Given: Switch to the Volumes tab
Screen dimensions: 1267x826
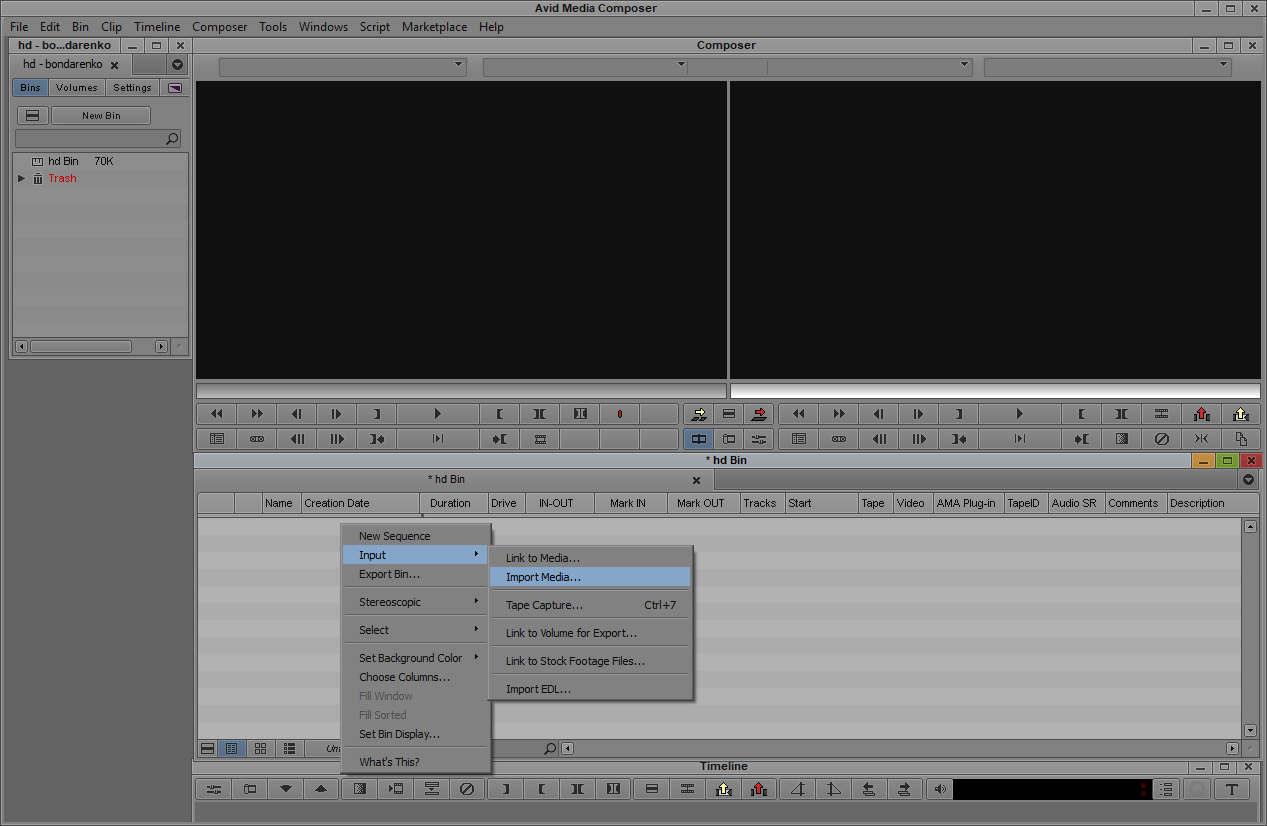Looking at the screenshot, I should pyautogui.click(x=77, y=88).
